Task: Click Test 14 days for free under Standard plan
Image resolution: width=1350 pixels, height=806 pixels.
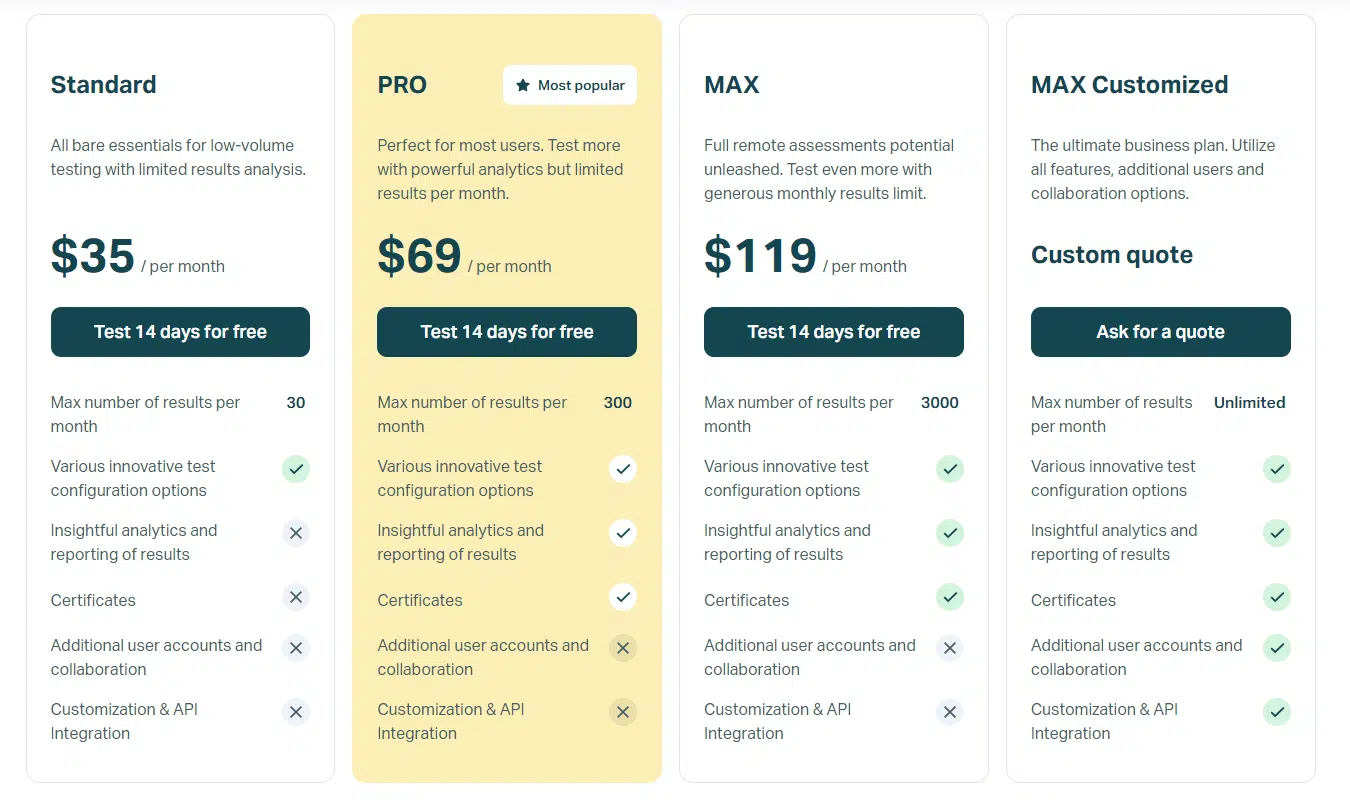Action: [x=180, y=331]
